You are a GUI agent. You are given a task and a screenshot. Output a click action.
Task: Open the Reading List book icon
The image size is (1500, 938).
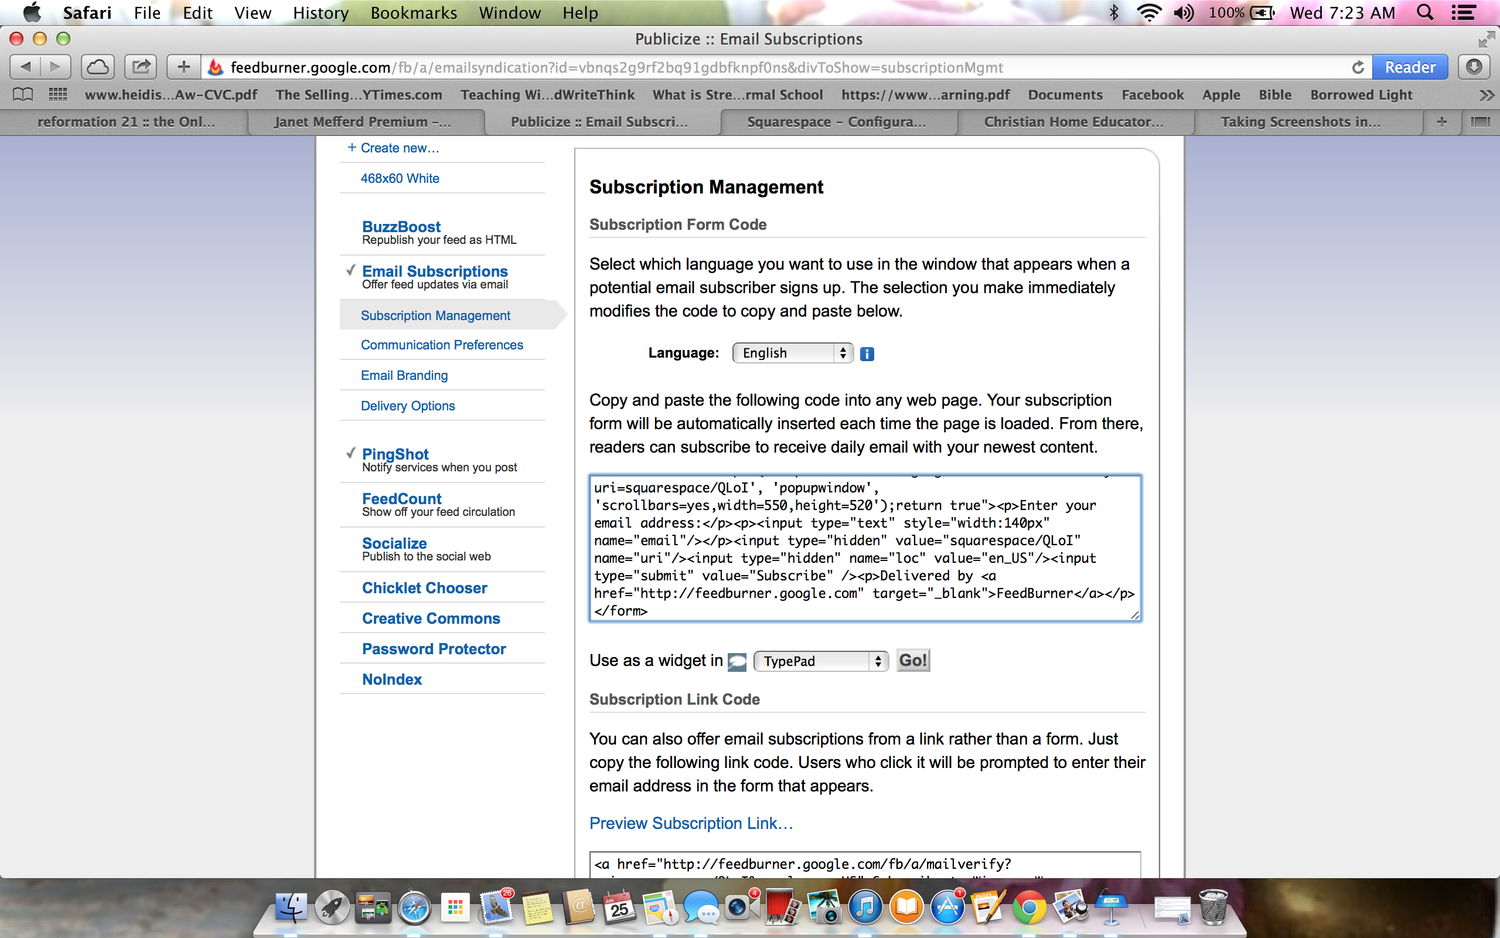(22, 95)
